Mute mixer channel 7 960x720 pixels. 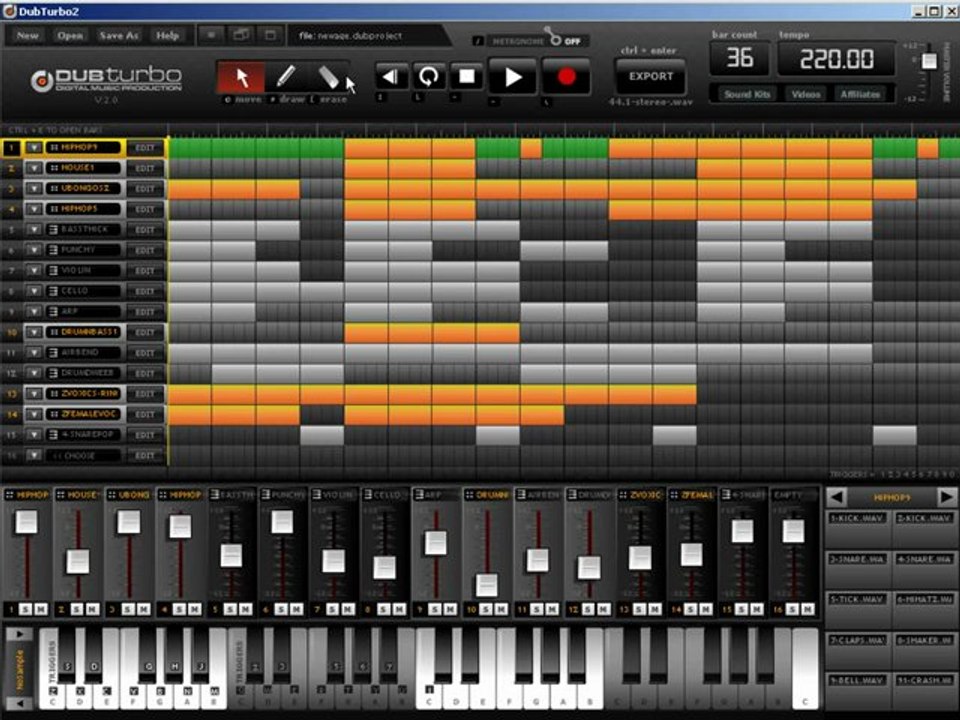(x=347, y=609)
